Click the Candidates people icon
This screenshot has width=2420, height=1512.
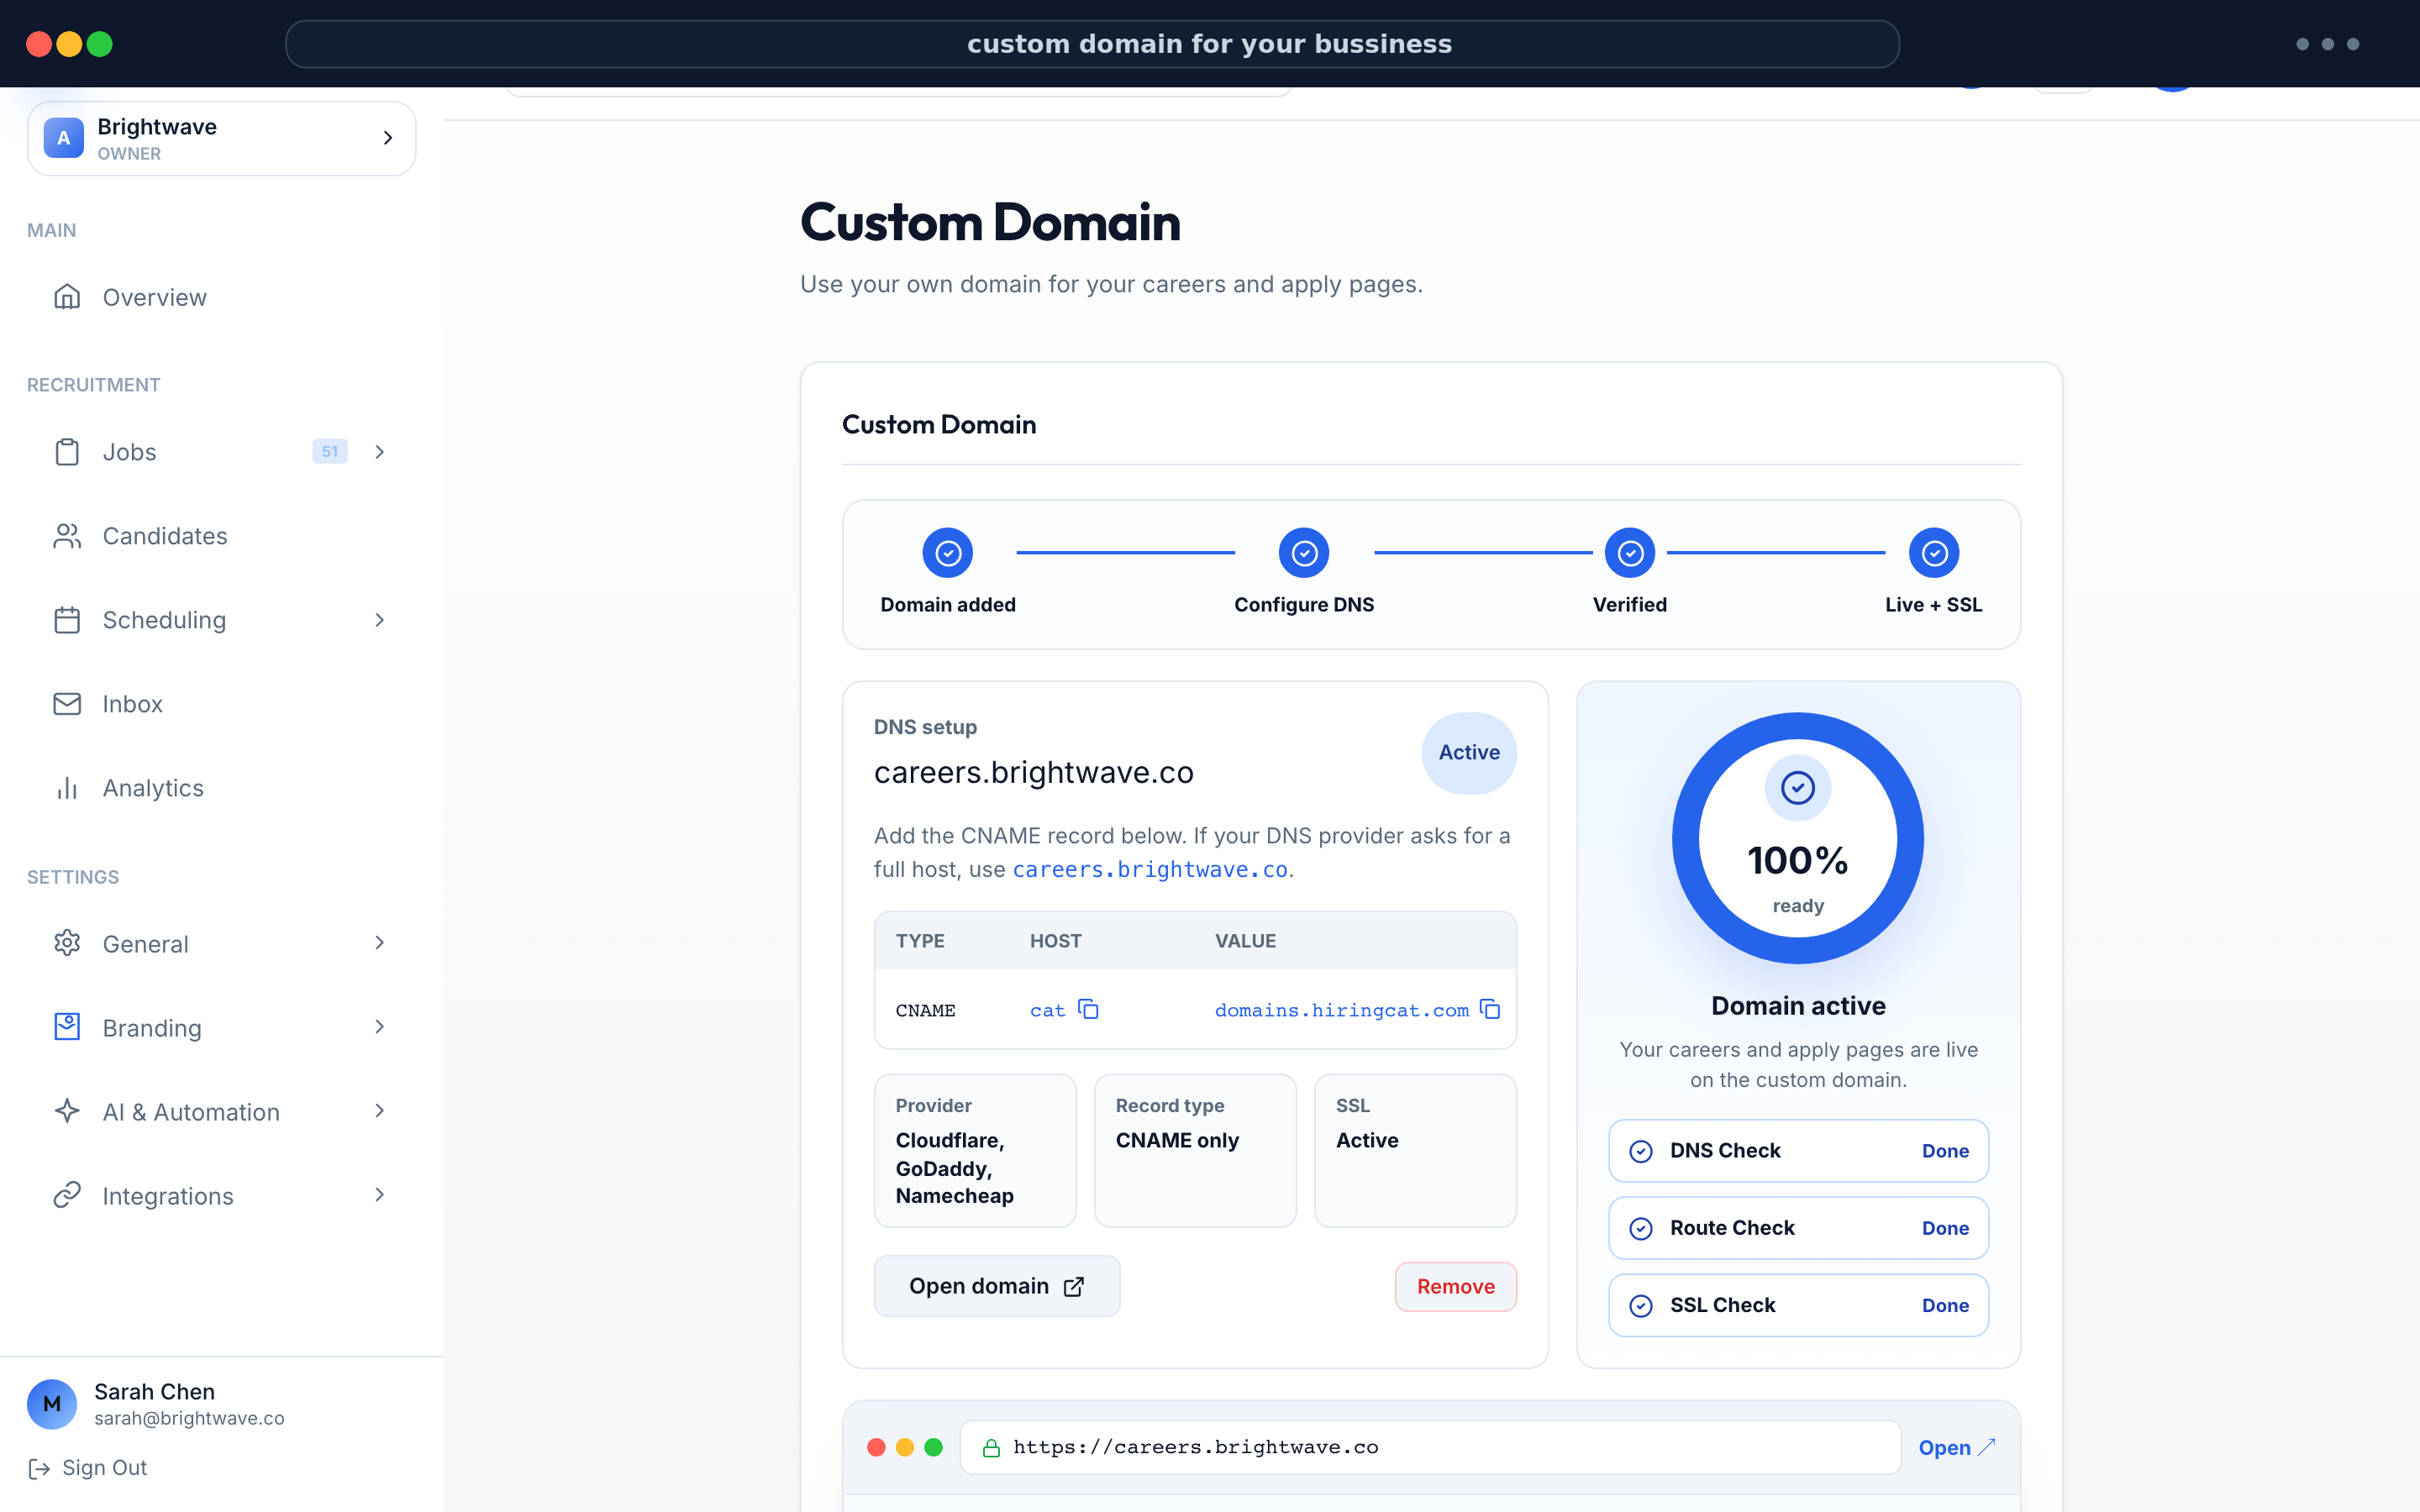click(x=67, y=536)
